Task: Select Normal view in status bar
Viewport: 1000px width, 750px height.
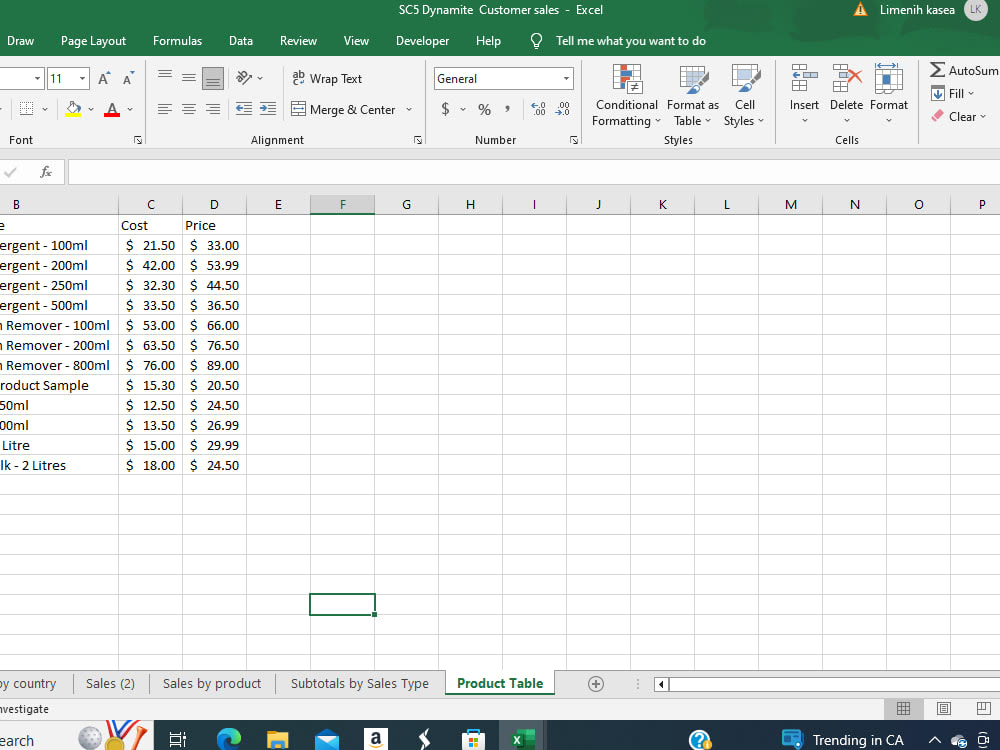Action: (x=903, y=709)
